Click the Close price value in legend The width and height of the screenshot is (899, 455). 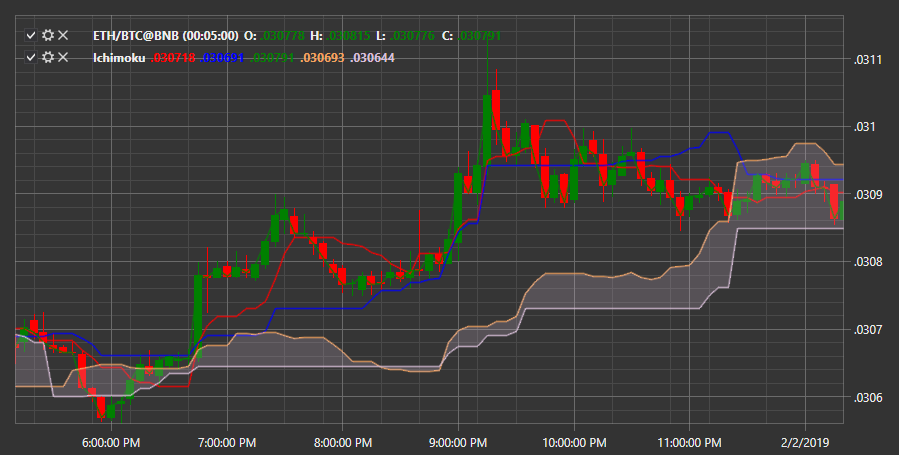point(480,36)
